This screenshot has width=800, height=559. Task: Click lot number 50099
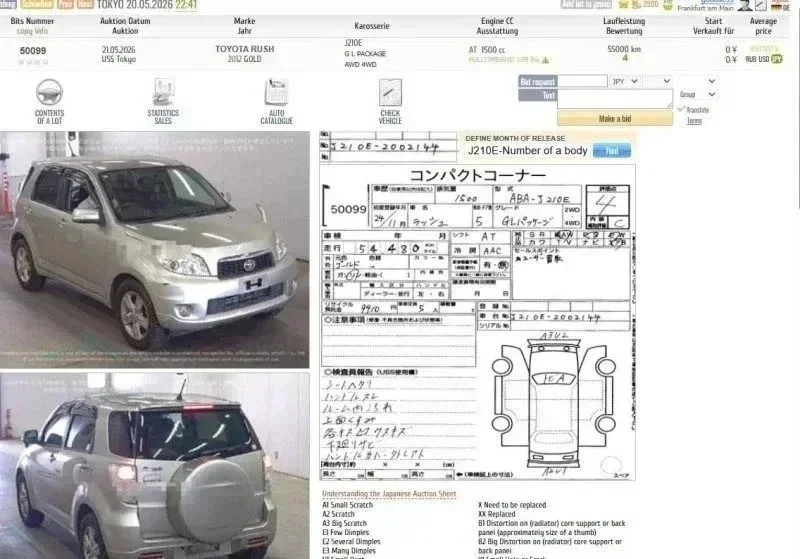(x=33, y=51)
